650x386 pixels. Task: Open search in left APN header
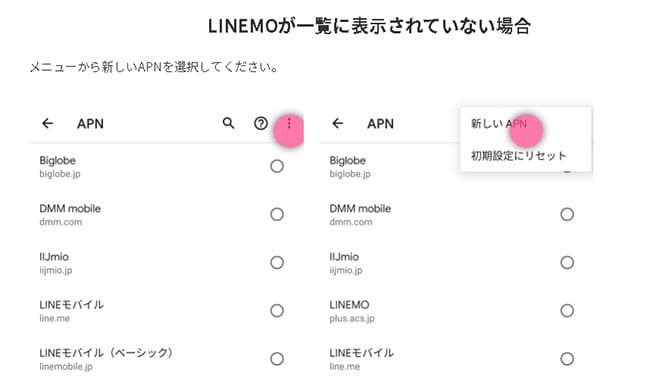[x=228, y=123]
